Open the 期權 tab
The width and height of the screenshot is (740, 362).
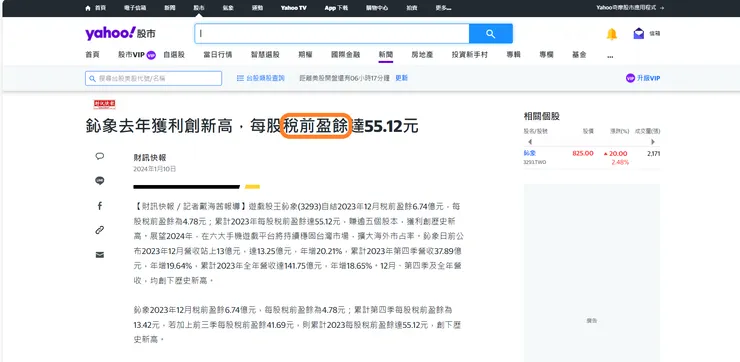click(305, 55)
